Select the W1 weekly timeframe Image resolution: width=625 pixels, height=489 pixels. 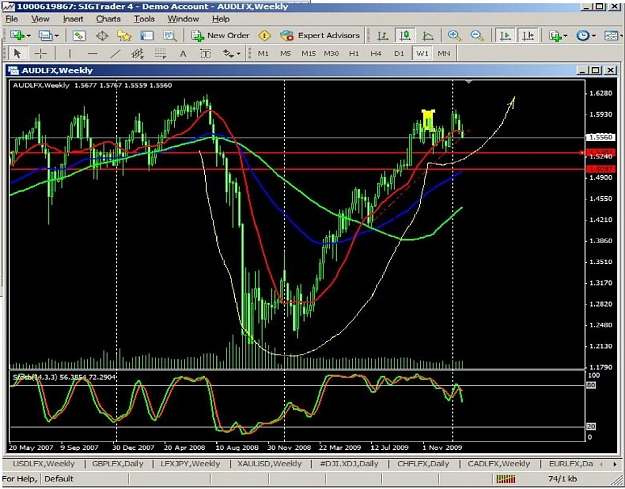422,53
